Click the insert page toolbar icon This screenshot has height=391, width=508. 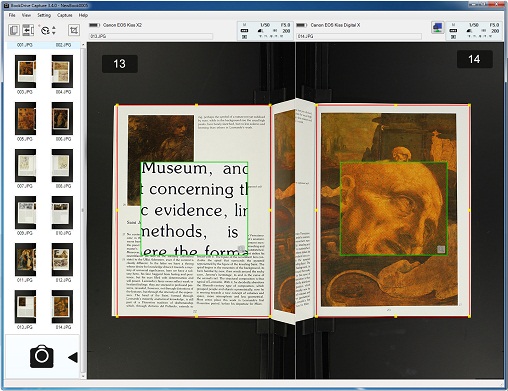pyautogui.click(x=28, y=30)
